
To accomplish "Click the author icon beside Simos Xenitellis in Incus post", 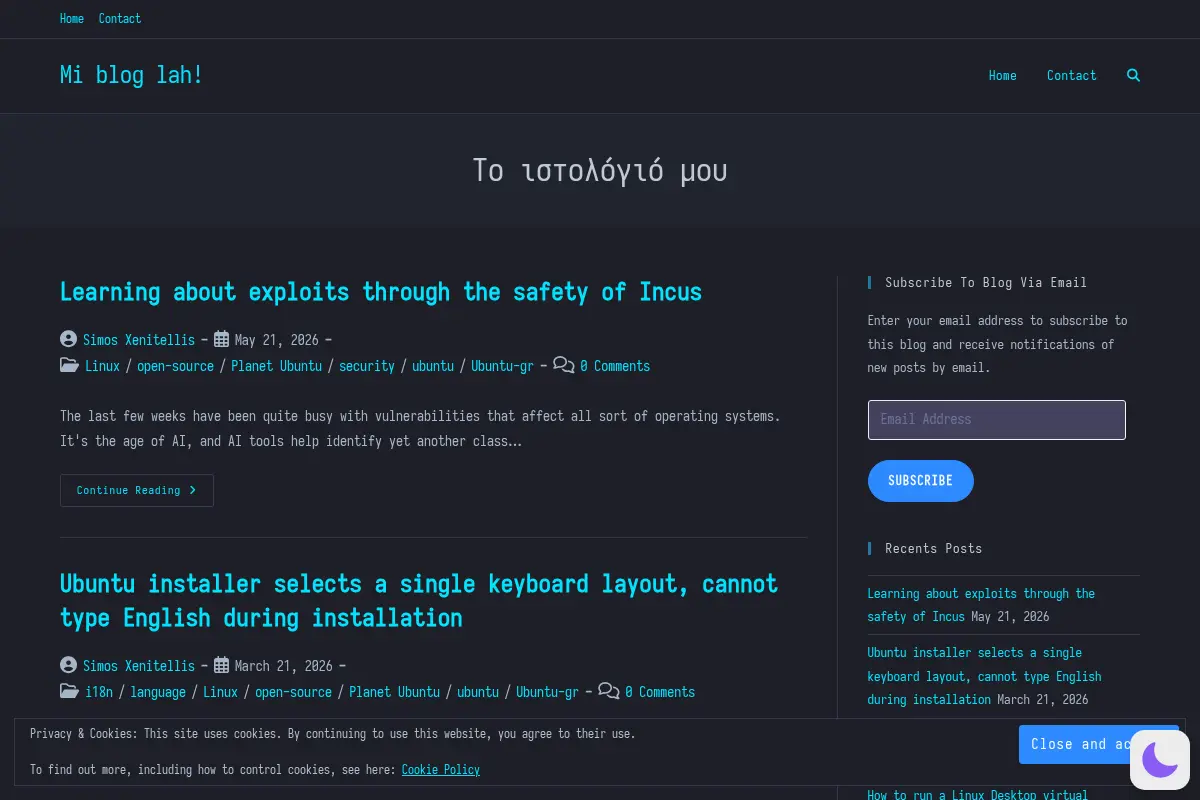I will [x=68, y=339].
